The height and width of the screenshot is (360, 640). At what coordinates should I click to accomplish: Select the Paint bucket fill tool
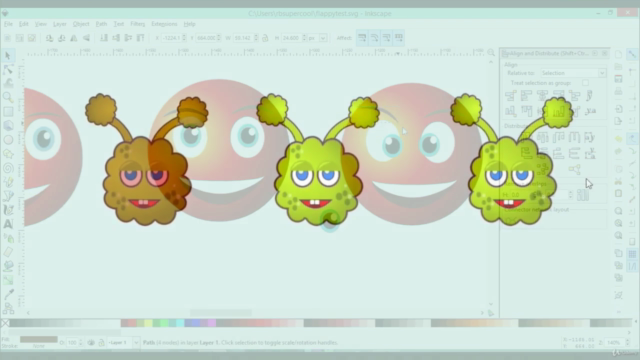pyautogui.click(x=8, y=266)
